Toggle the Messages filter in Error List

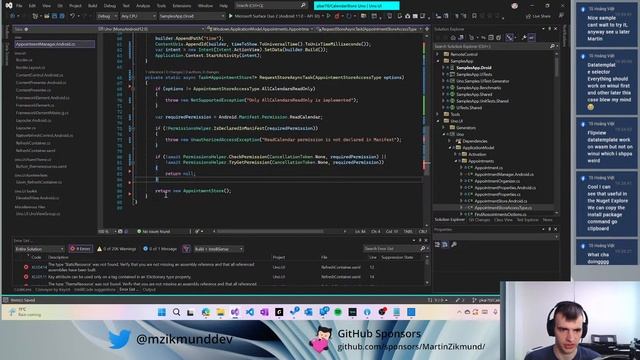point(160,249)
